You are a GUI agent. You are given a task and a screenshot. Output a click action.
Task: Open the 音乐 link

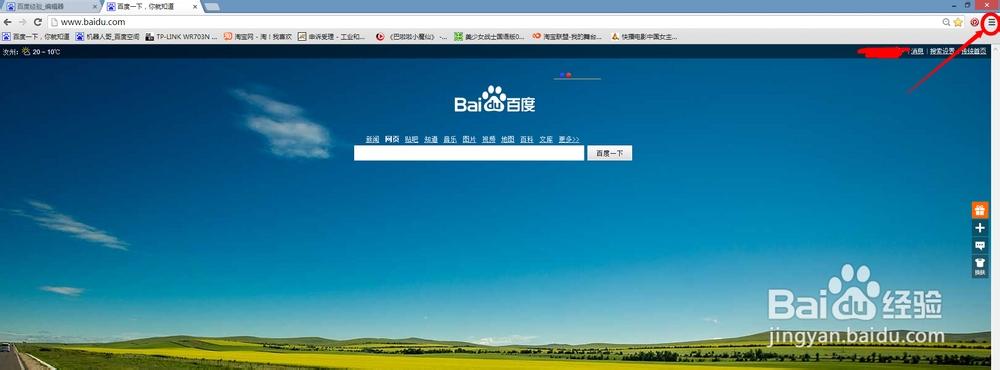pyautogui.click(x=450, y=139)
